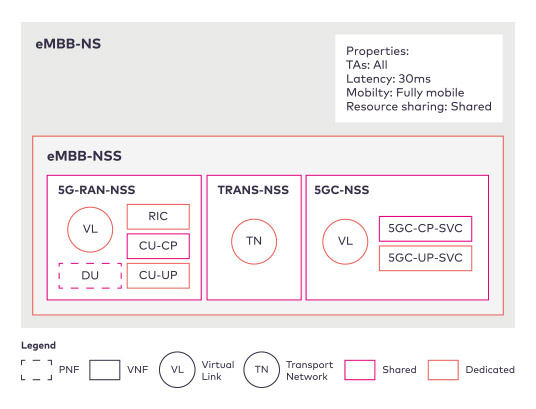Click the 5GC-UP-SVC box
The image size is (536, 409).
(x=426, y=258)
